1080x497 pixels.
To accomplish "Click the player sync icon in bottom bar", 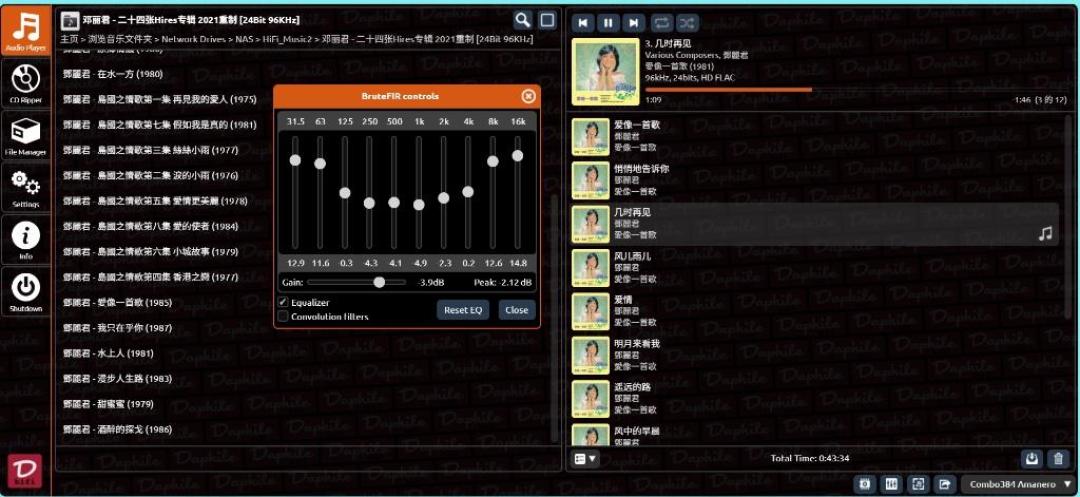I will [x=917, y=484].
